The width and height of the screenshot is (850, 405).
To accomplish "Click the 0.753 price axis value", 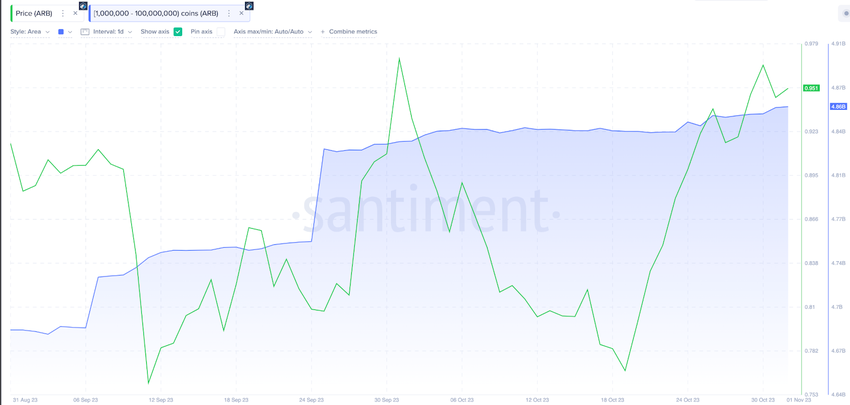I will coord(811,395).
